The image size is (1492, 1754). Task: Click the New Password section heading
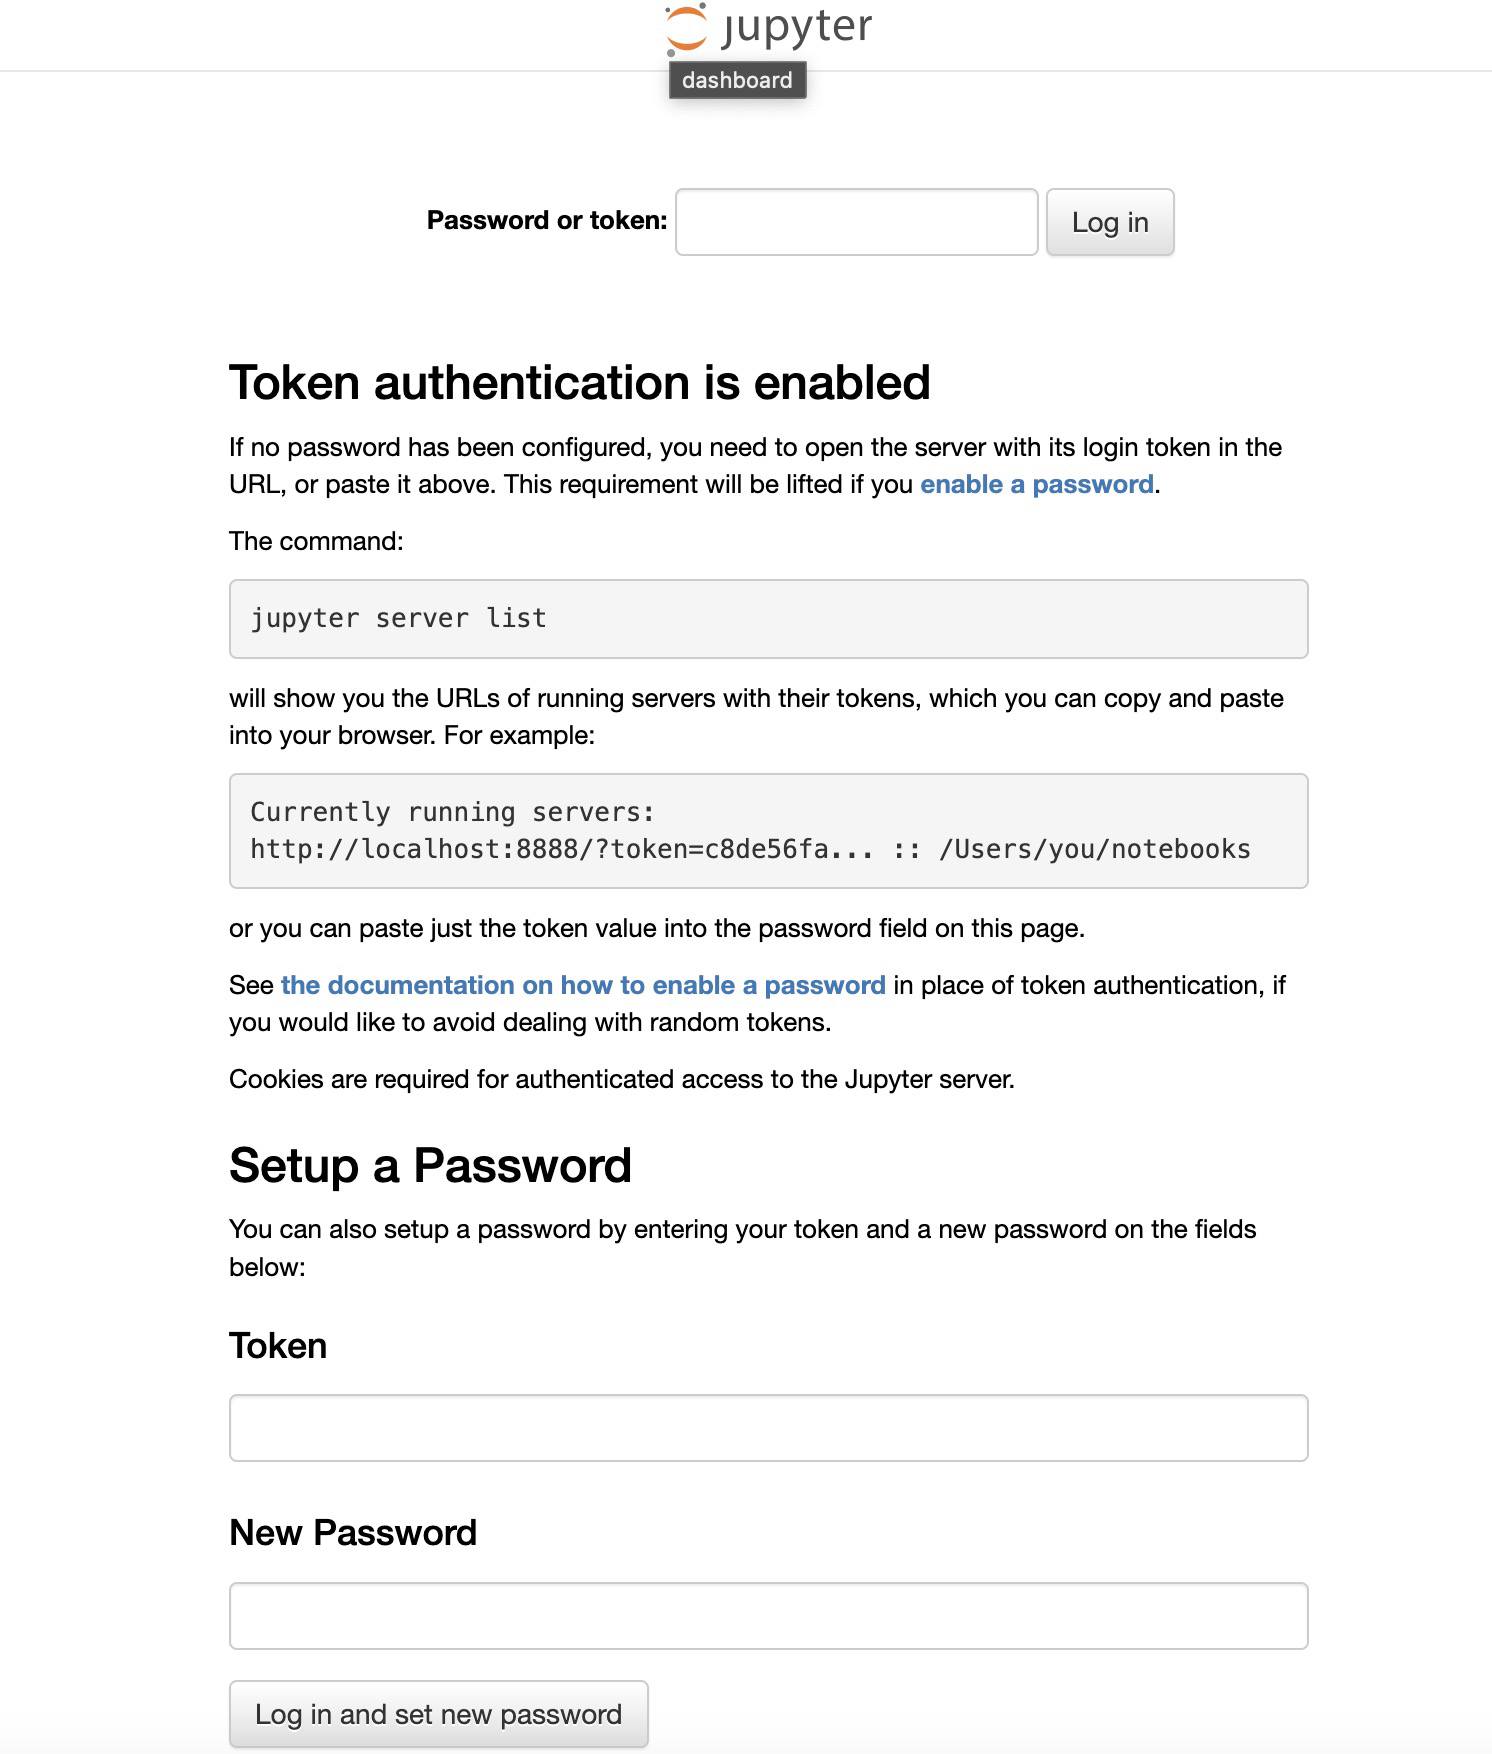point(354,1531)
